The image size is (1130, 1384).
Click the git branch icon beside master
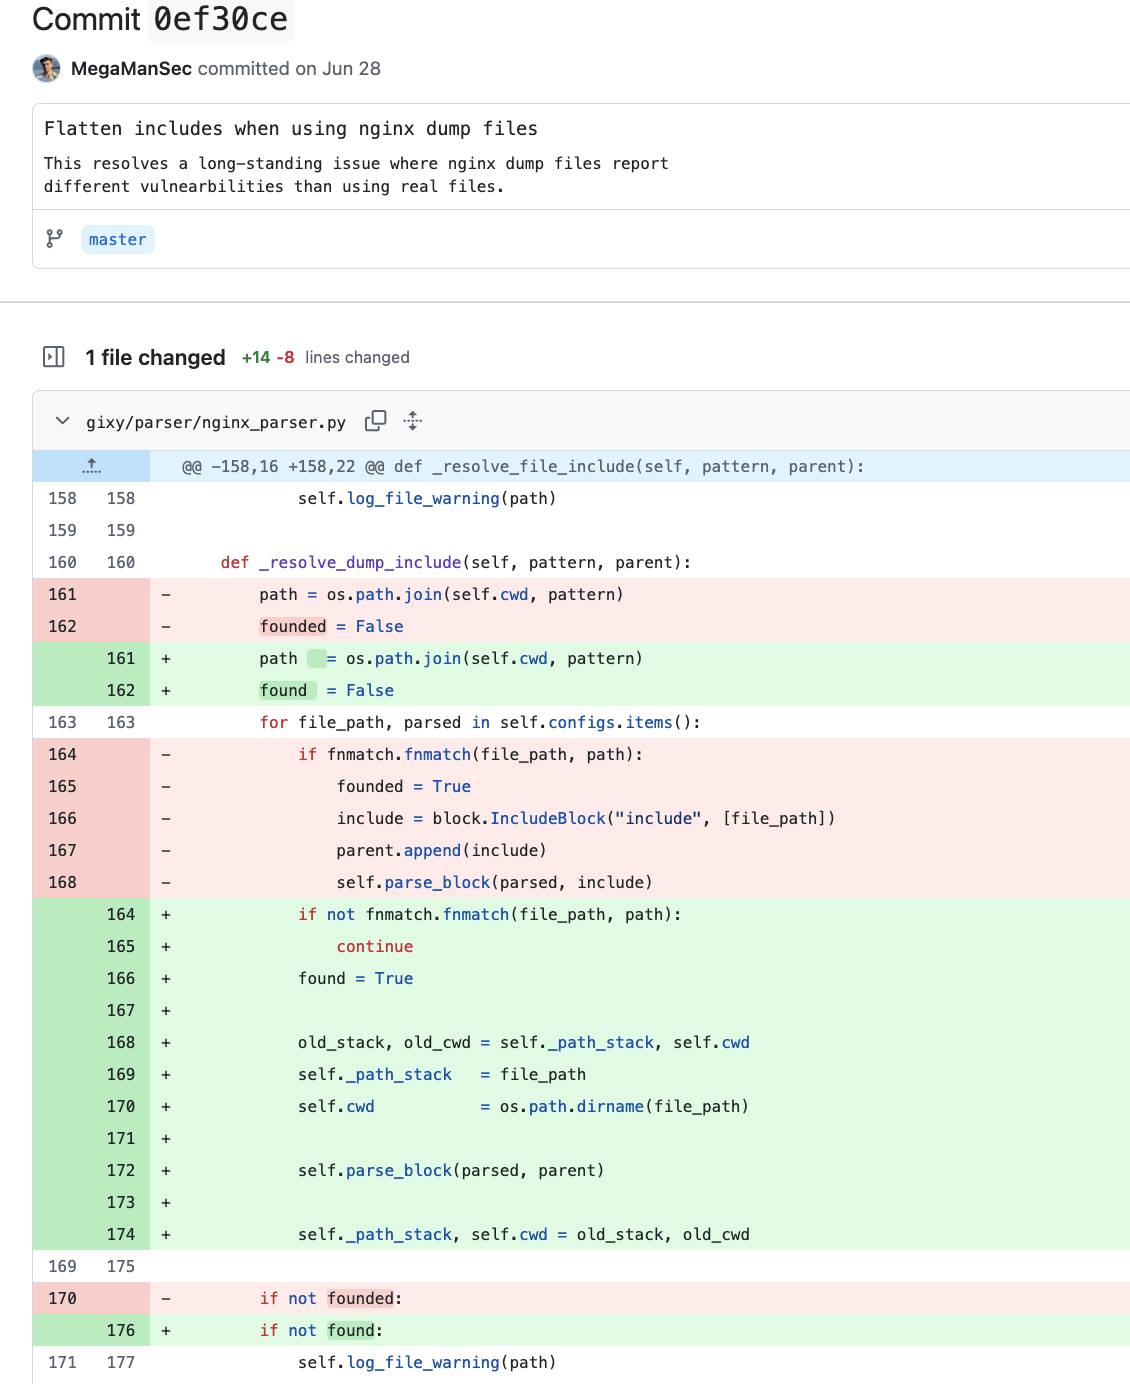tap(55, 239)
